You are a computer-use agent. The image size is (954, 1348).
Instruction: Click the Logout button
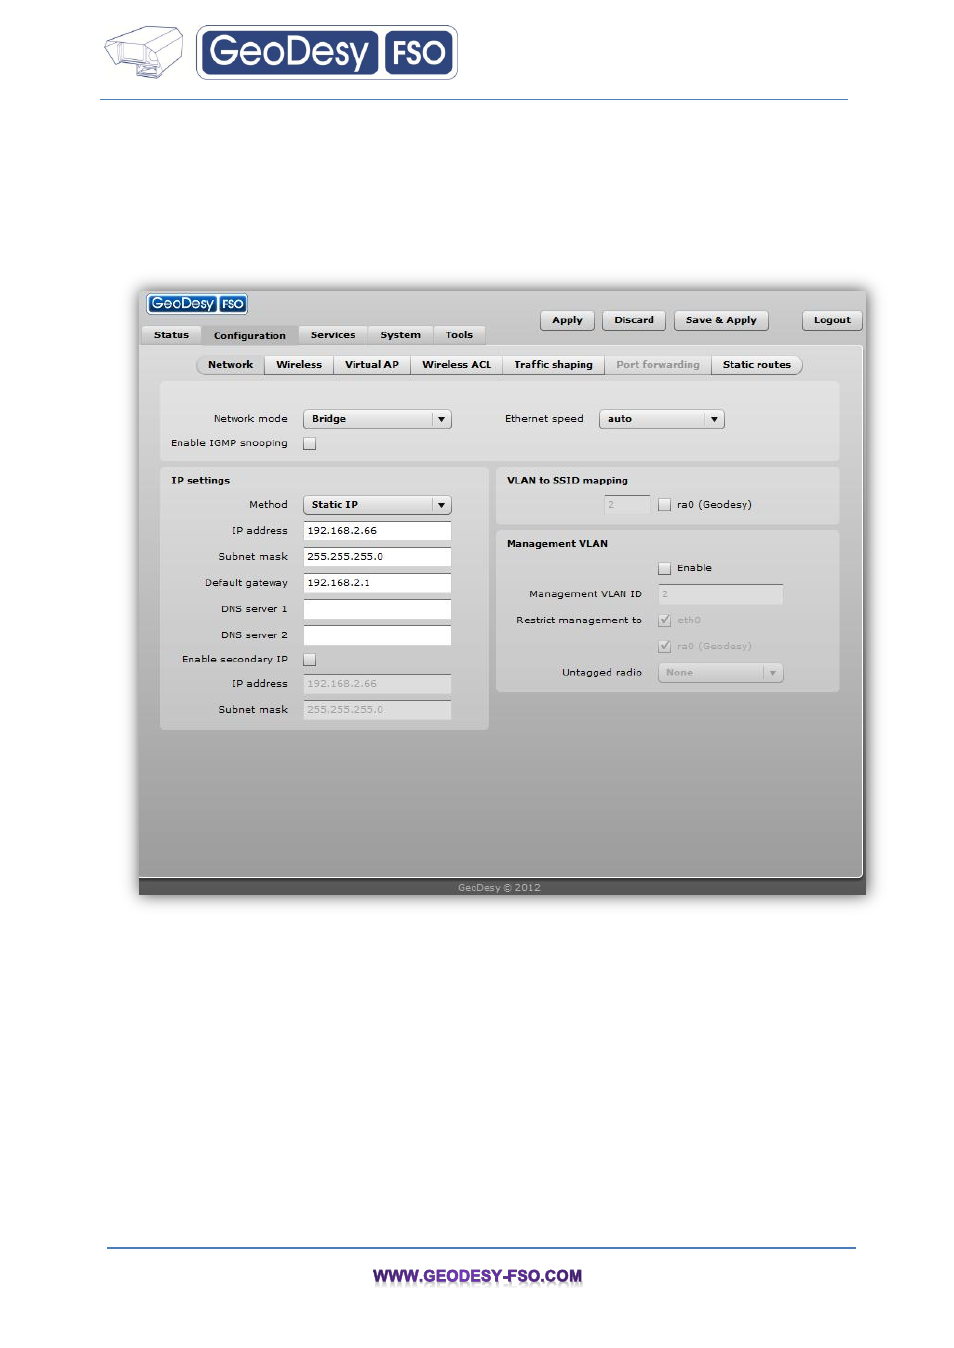click(832, 320)
